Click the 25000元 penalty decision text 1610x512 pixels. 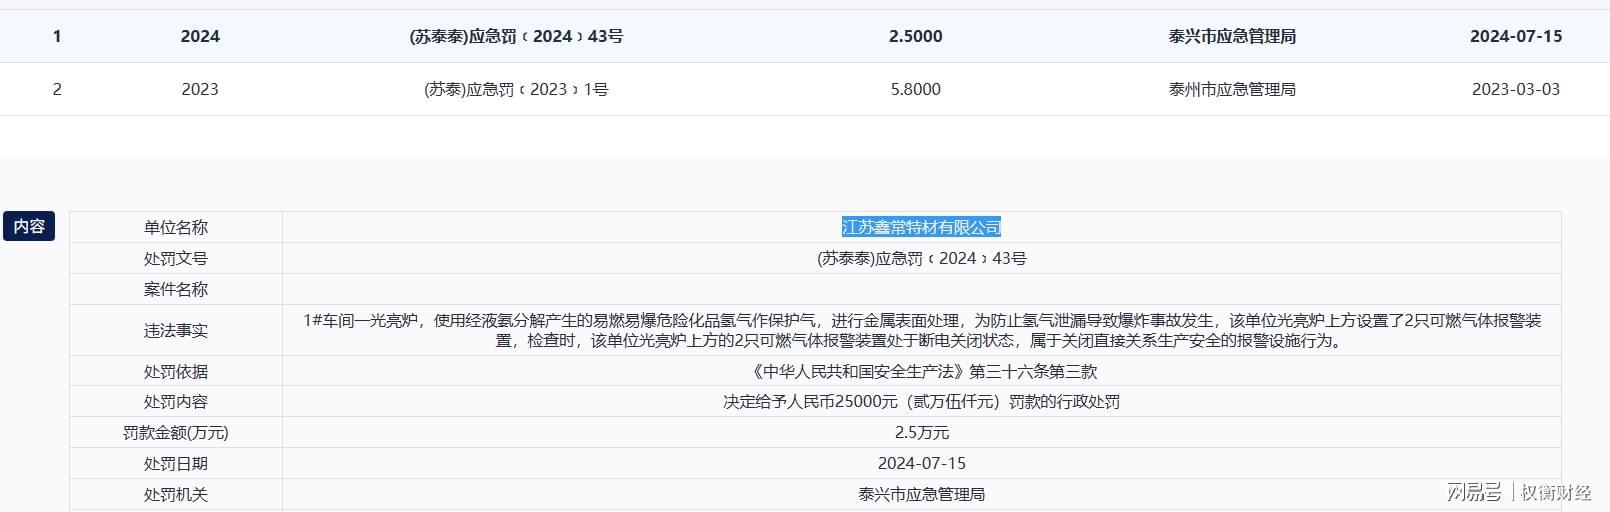921,402
